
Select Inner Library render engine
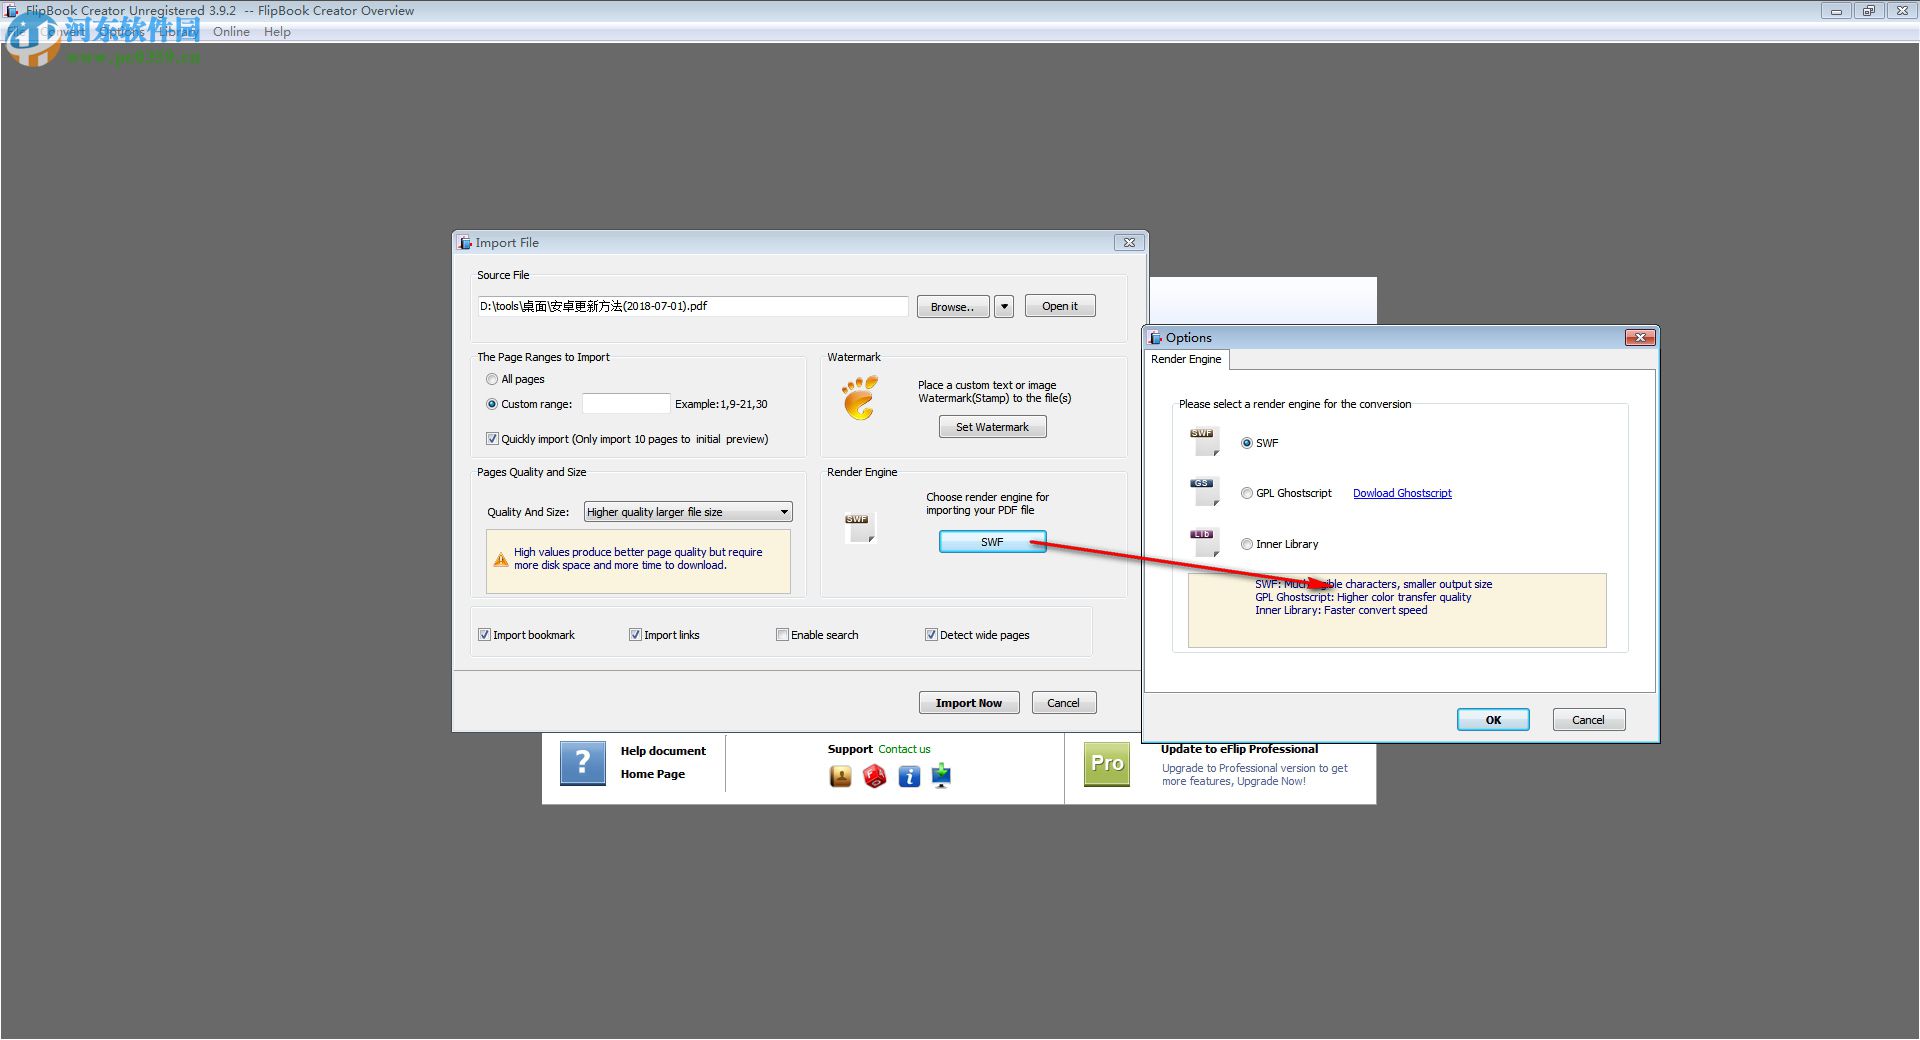click(1247, 544)
